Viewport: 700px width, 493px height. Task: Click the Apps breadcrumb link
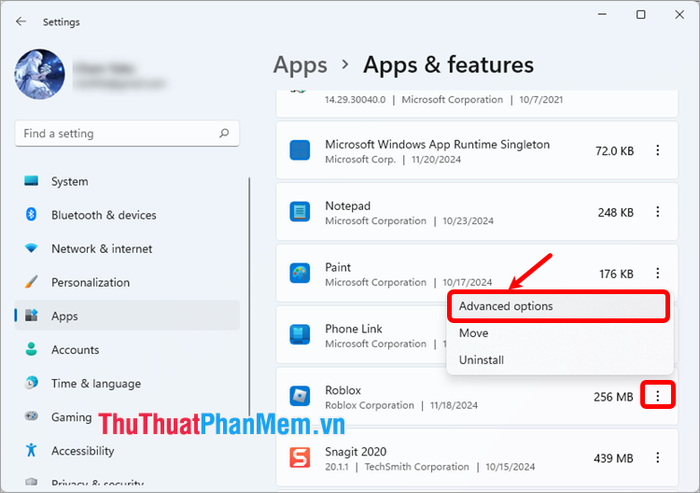click(300, 65)
